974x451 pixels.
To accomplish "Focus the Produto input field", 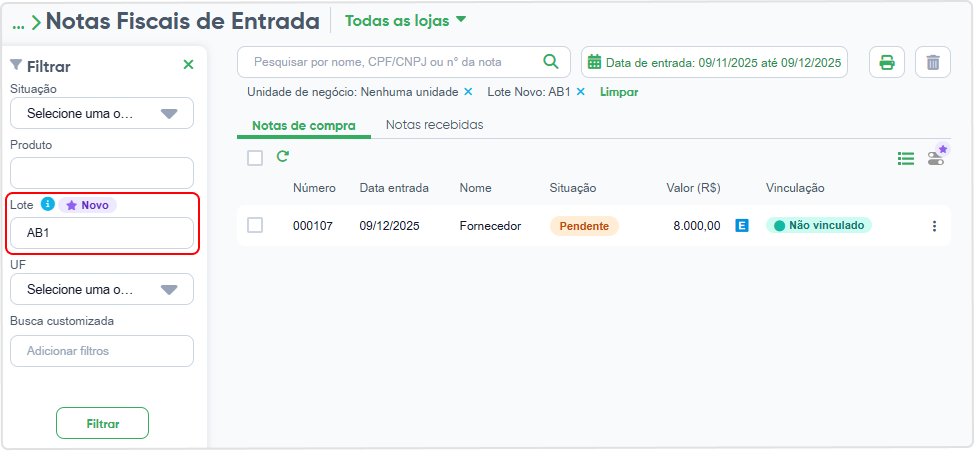I will click(x=102, y=173).
